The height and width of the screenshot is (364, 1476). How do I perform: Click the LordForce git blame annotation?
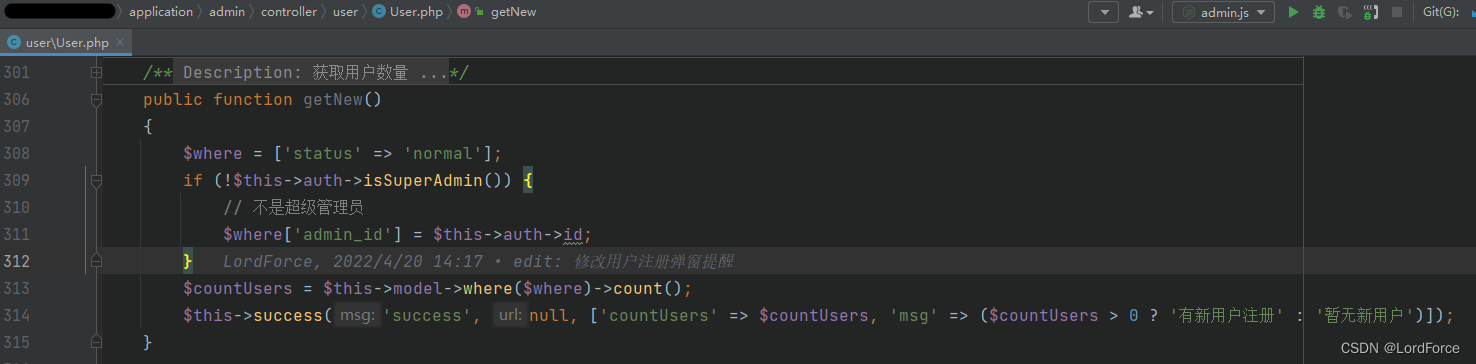pyautogui.click(x=478, y=261)
